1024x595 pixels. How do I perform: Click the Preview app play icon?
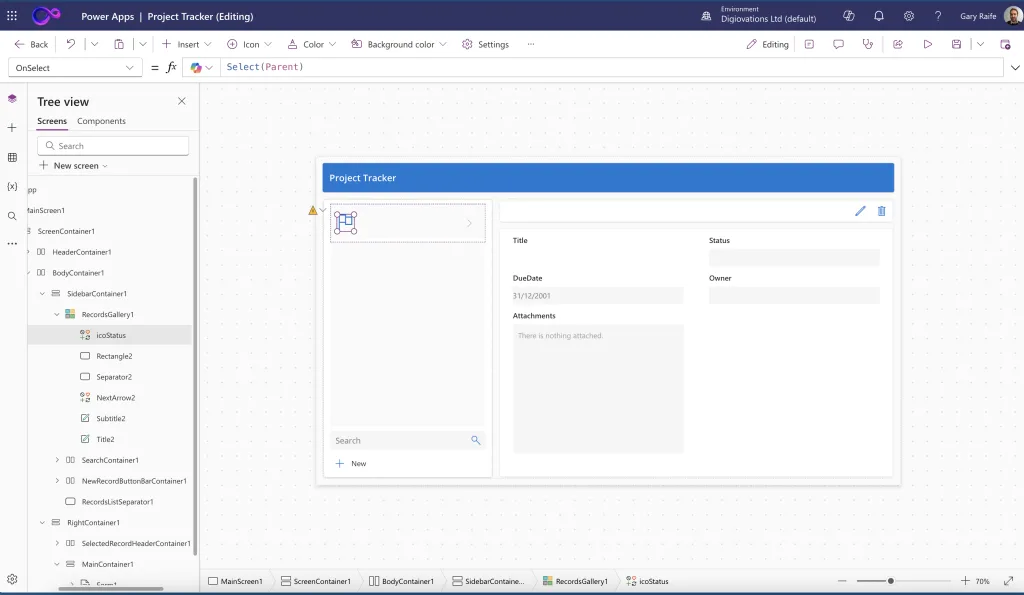click(x=927, y=44)
